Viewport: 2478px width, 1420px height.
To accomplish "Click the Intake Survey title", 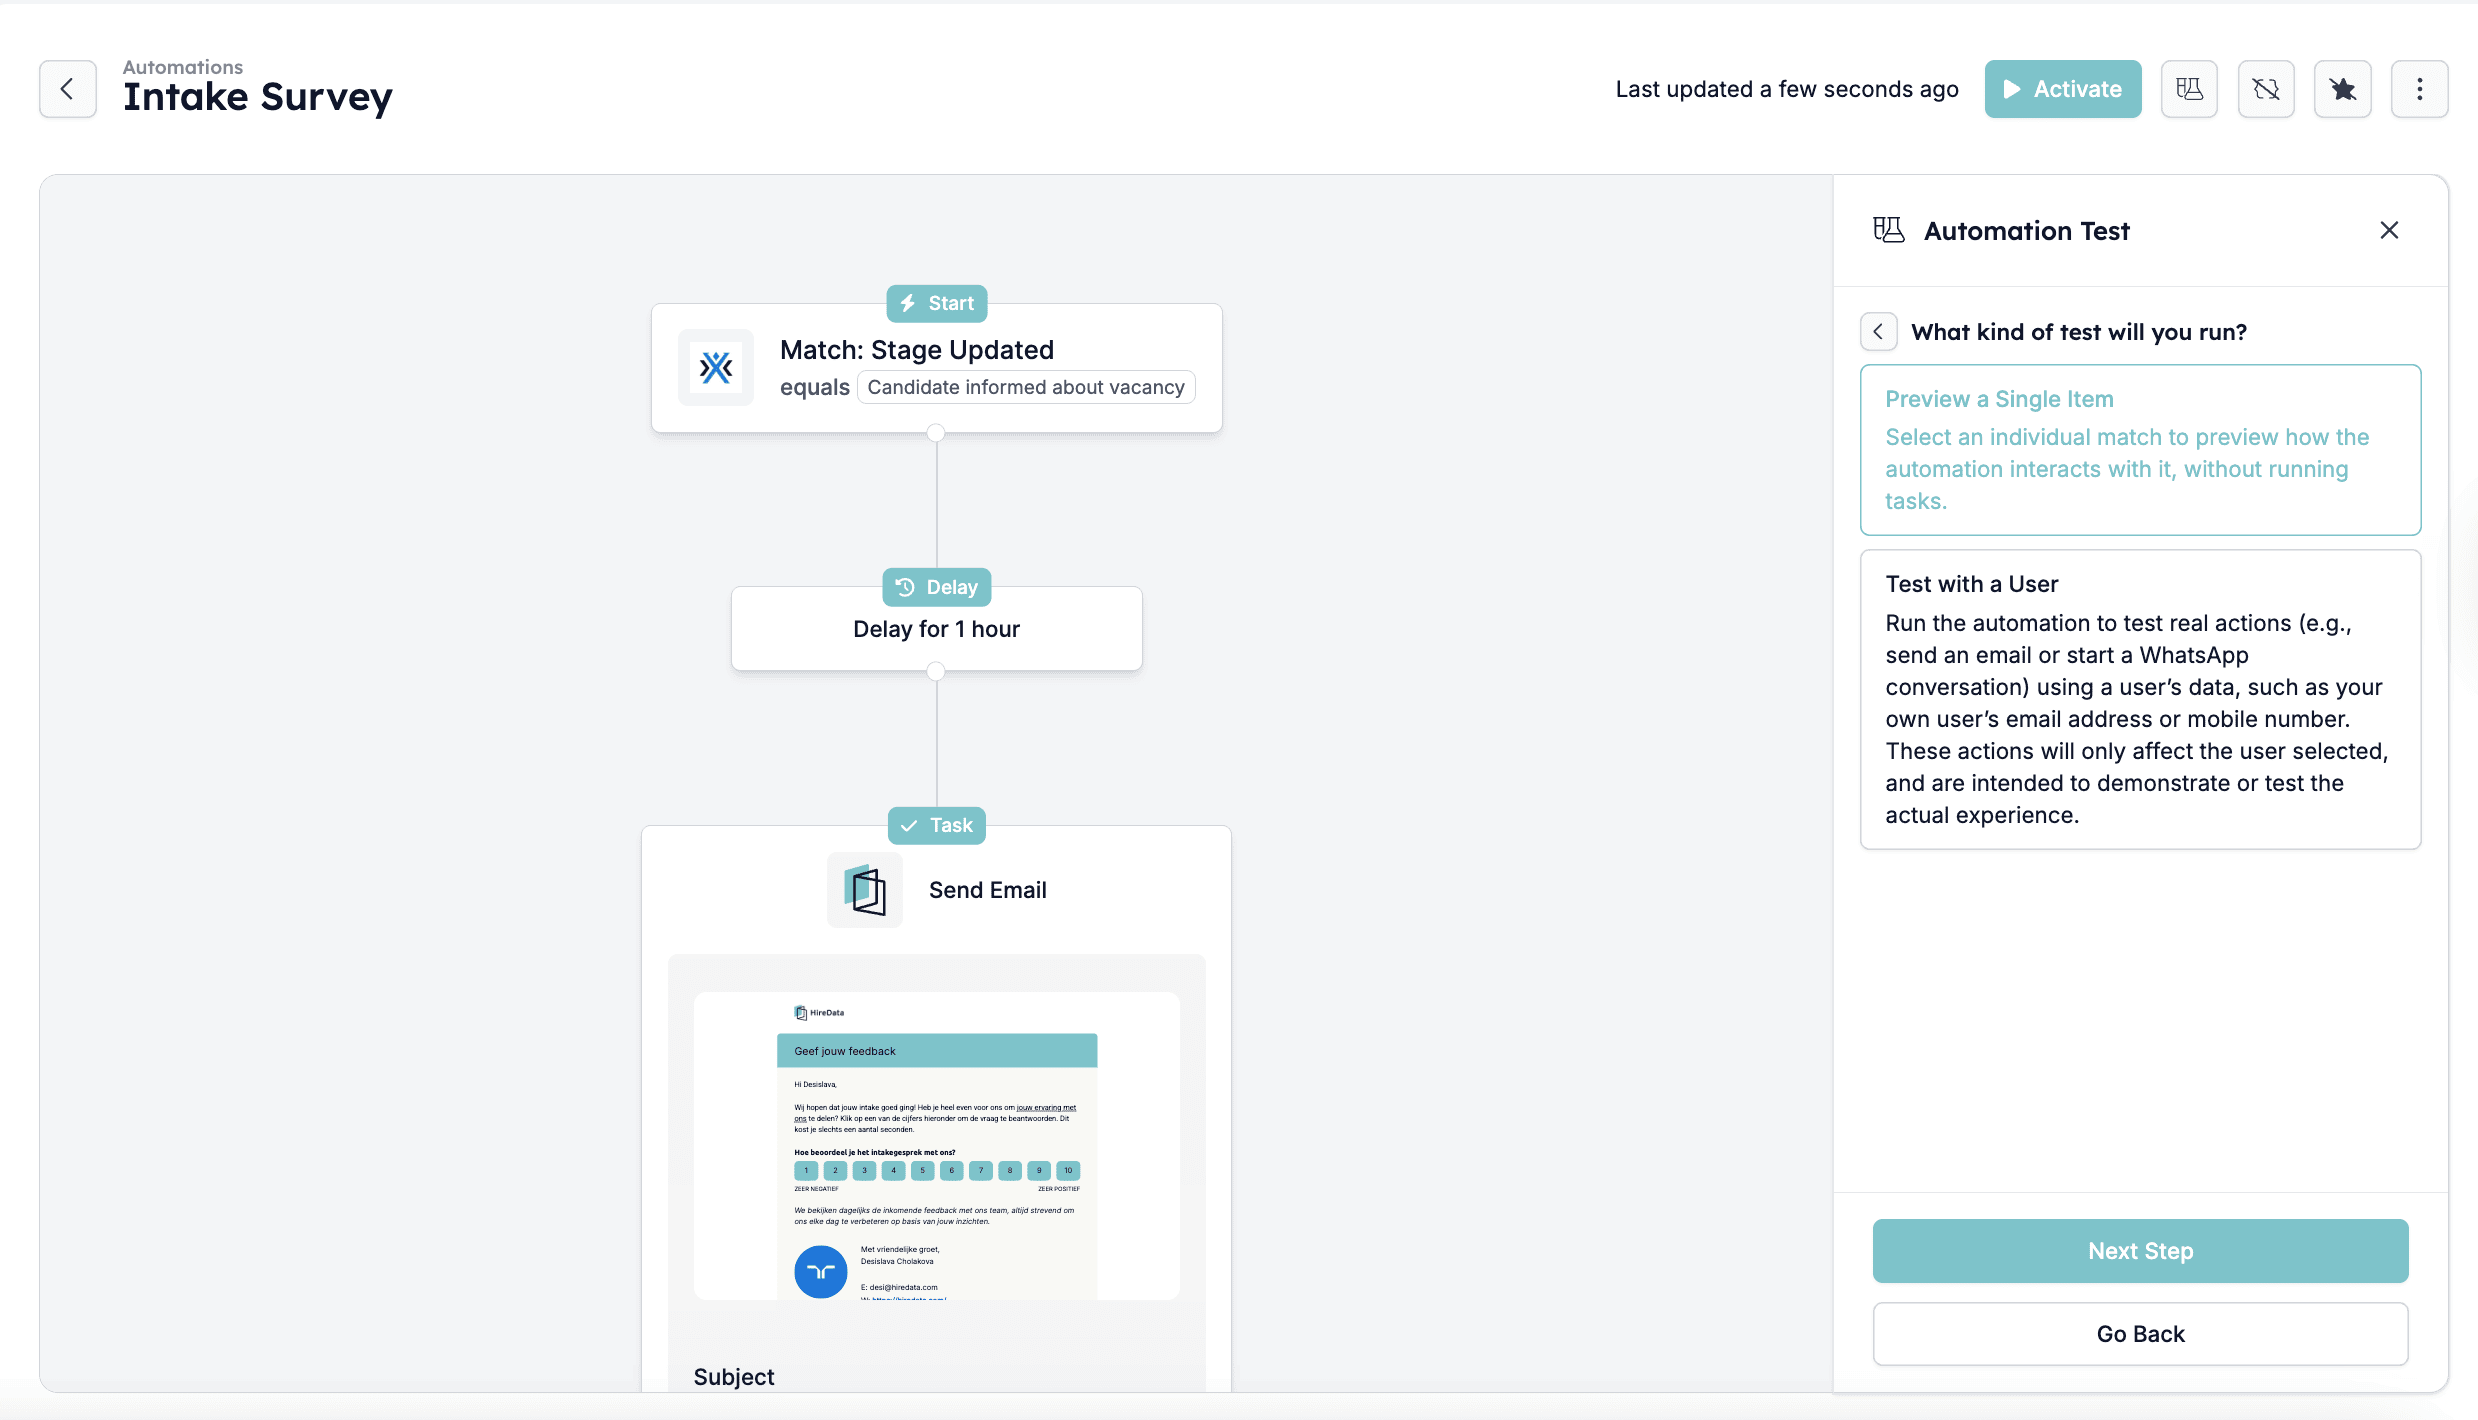I will point(258,98).
